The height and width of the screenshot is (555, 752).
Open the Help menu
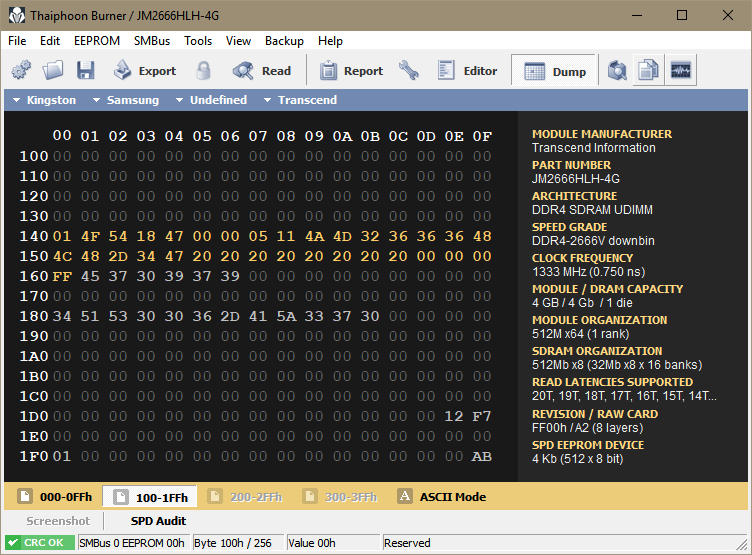330,41
